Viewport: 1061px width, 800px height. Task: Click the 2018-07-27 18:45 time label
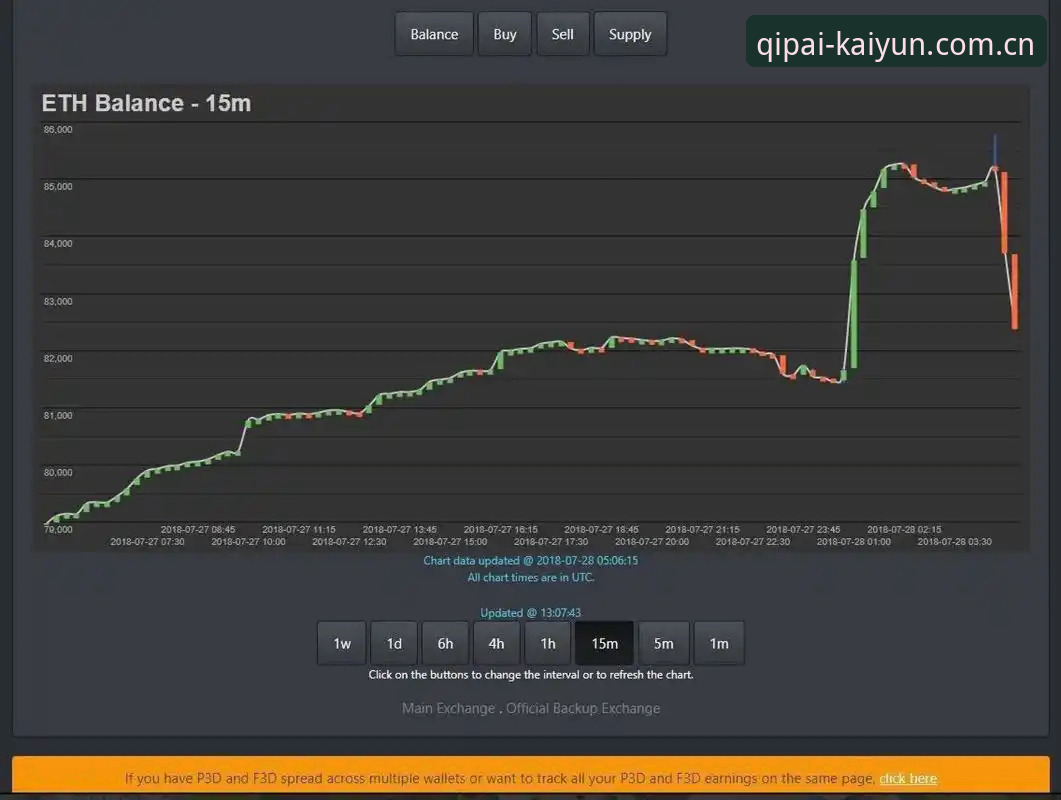click(602, 529)
